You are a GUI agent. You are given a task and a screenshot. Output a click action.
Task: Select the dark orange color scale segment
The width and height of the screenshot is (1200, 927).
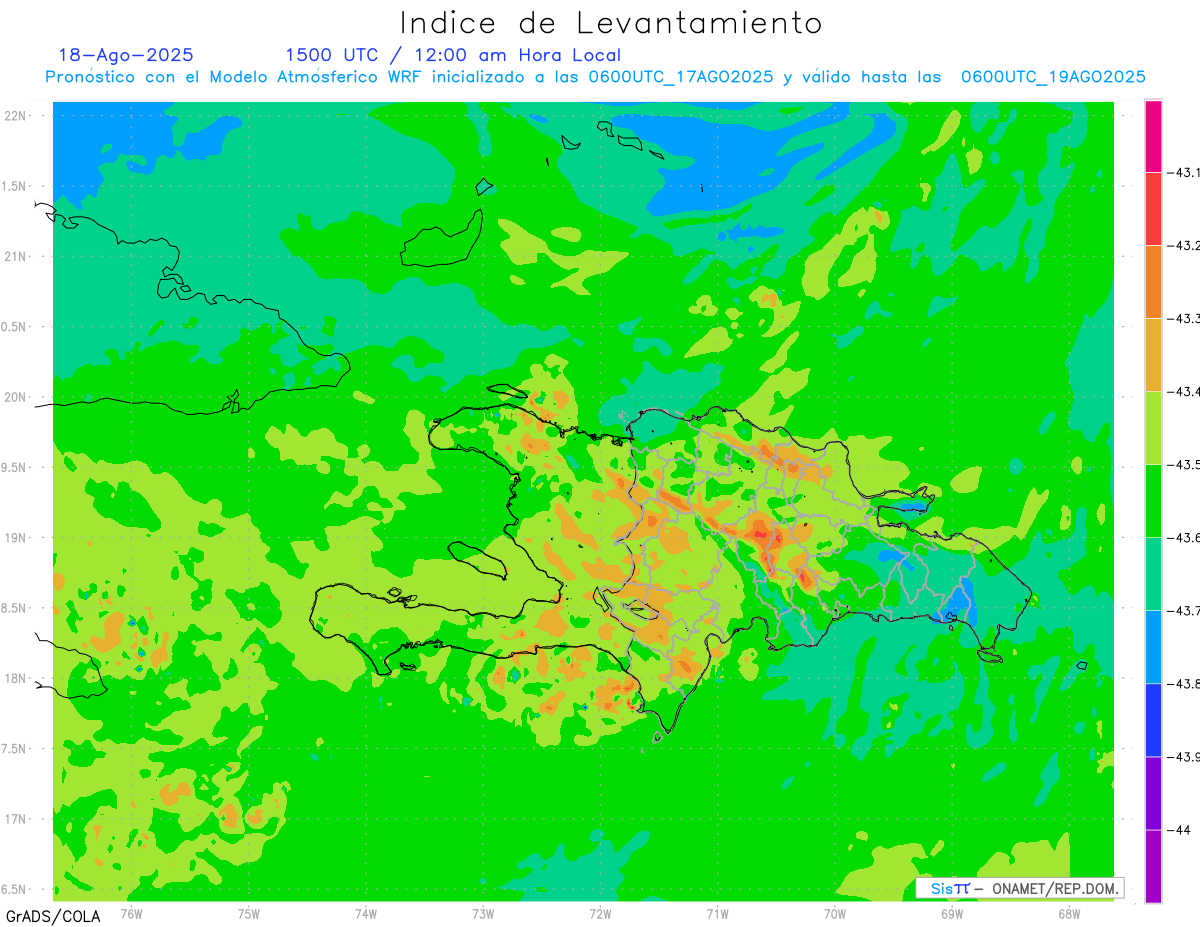1153,281
